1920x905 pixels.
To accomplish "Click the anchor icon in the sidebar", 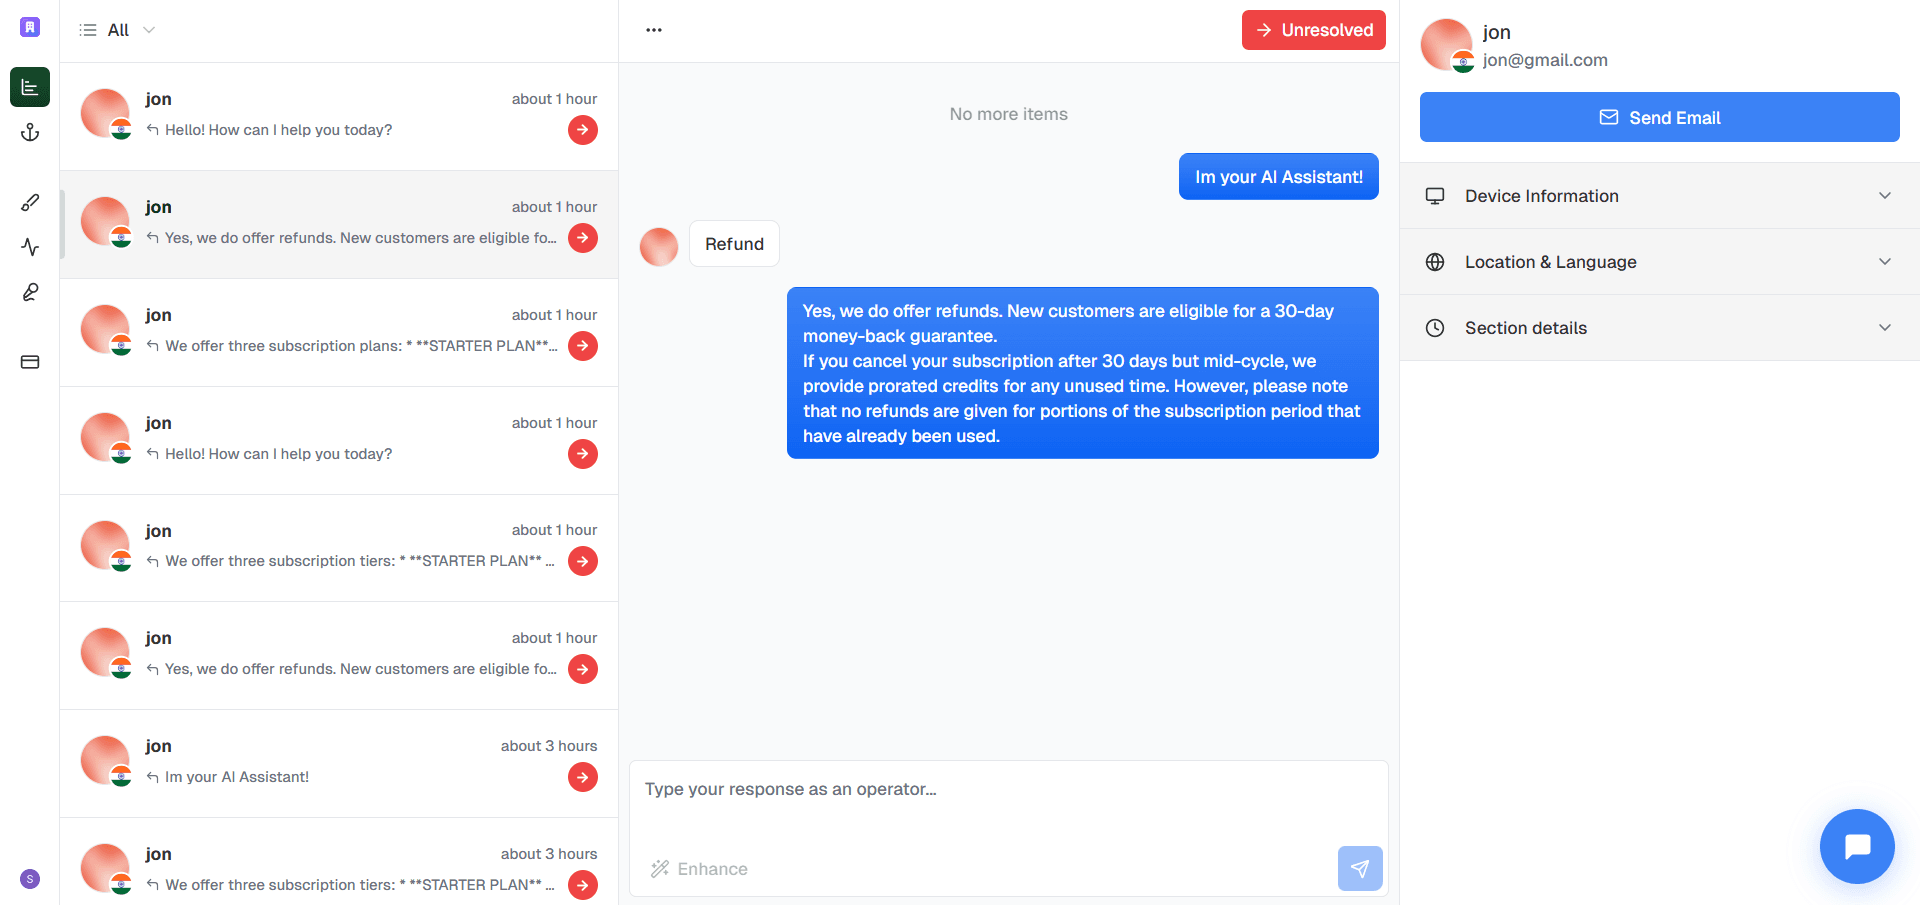I will (30, 132).
